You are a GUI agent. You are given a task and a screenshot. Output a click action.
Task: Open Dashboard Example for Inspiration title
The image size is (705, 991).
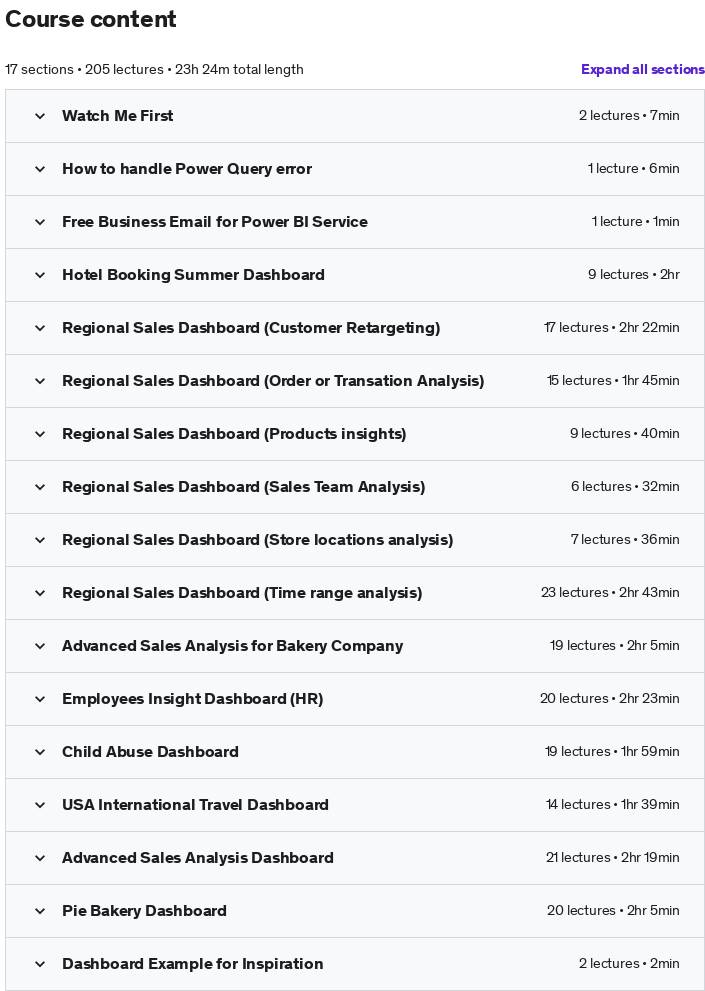pos(193,964)
